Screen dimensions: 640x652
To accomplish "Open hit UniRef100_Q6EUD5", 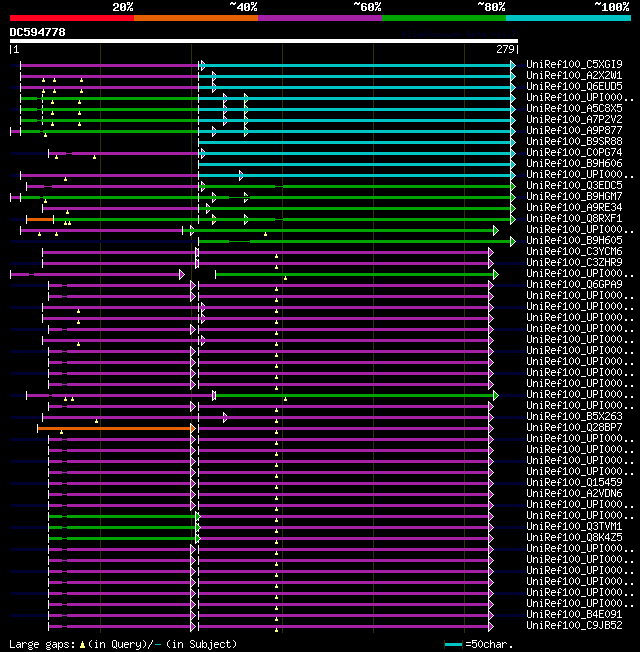I will point(574,86).
